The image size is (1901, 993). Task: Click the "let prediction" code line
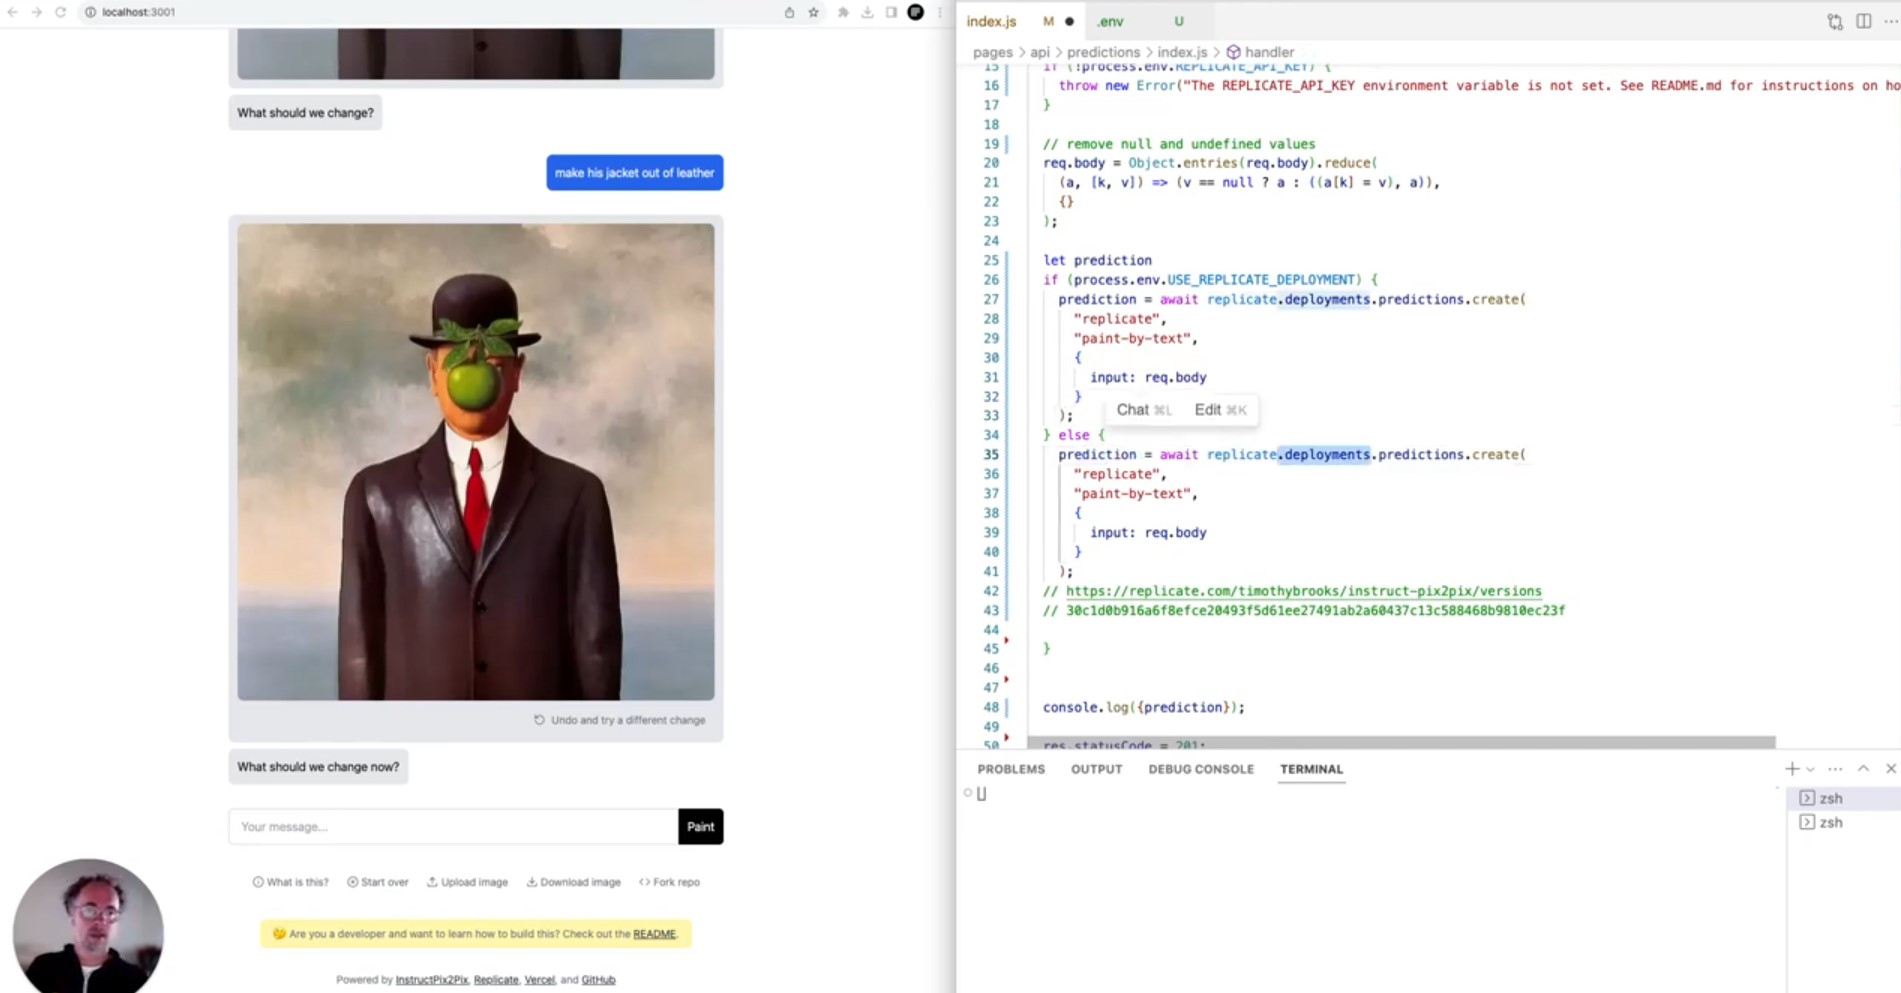click(1097, 260)
